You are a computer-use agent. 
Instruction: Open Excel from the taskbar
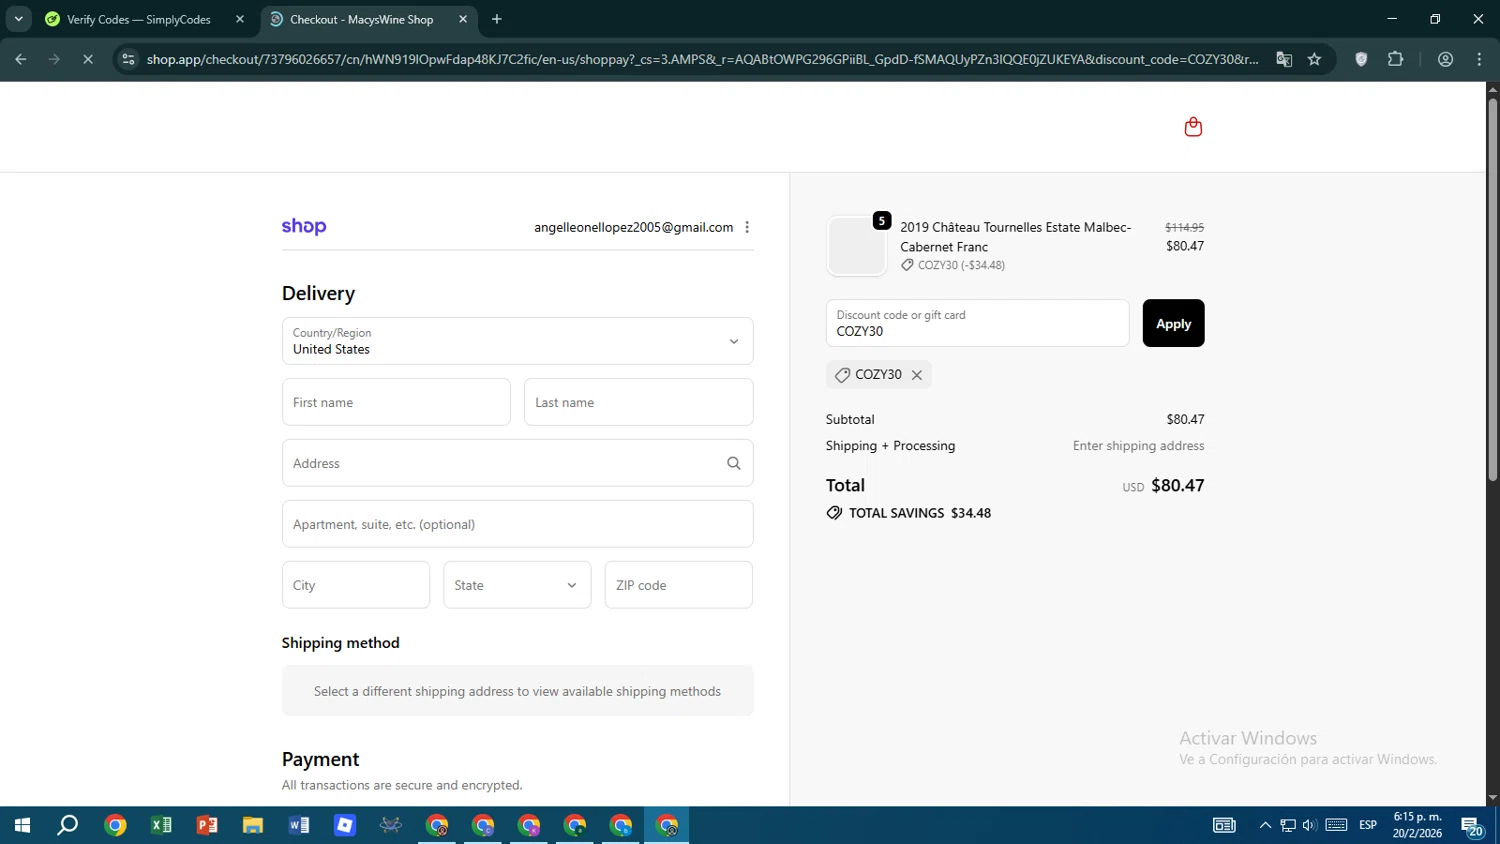pyautogui.click(x=161, y=825)
